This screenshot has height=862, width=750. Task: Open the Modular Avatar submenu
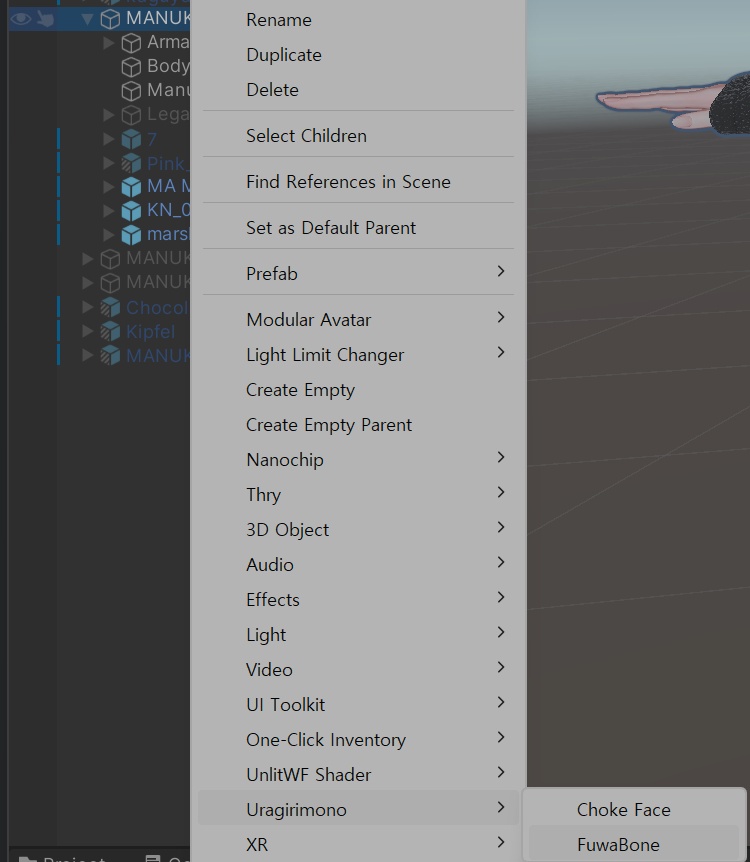[x=357, y=319]
